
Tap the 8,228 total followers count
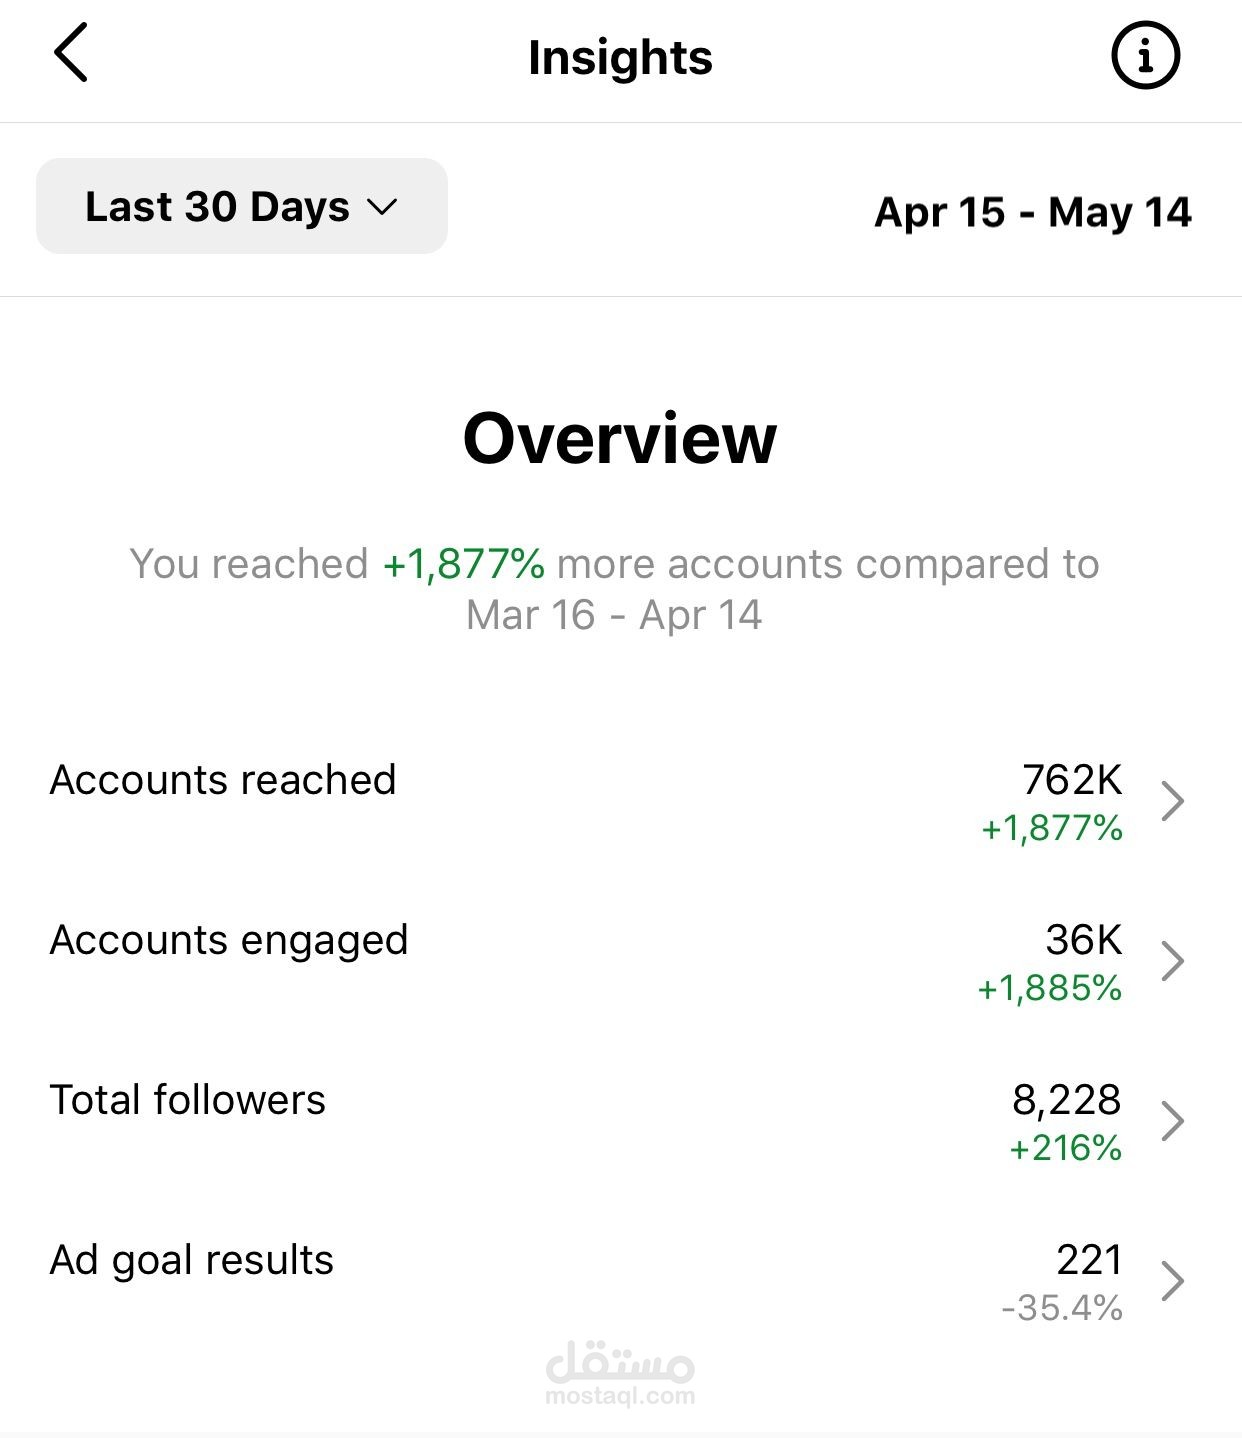click(x=1066, y=1100)
